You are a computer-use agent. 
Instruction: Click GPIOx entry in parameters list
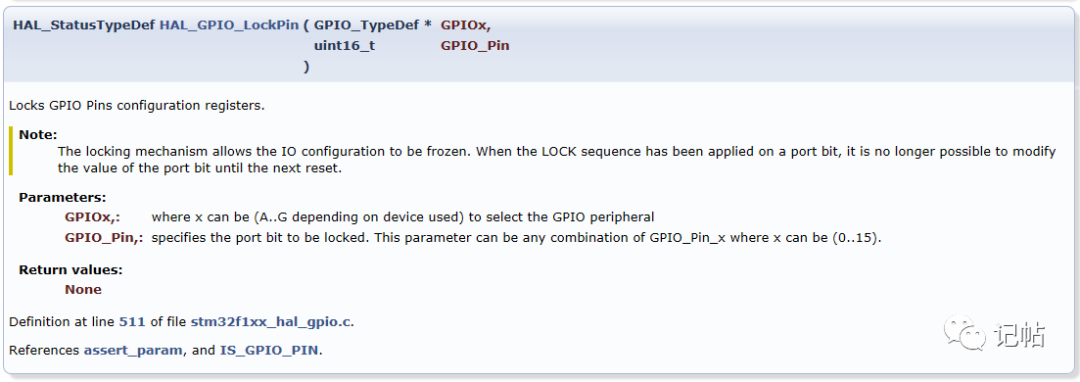coord(93,217)
